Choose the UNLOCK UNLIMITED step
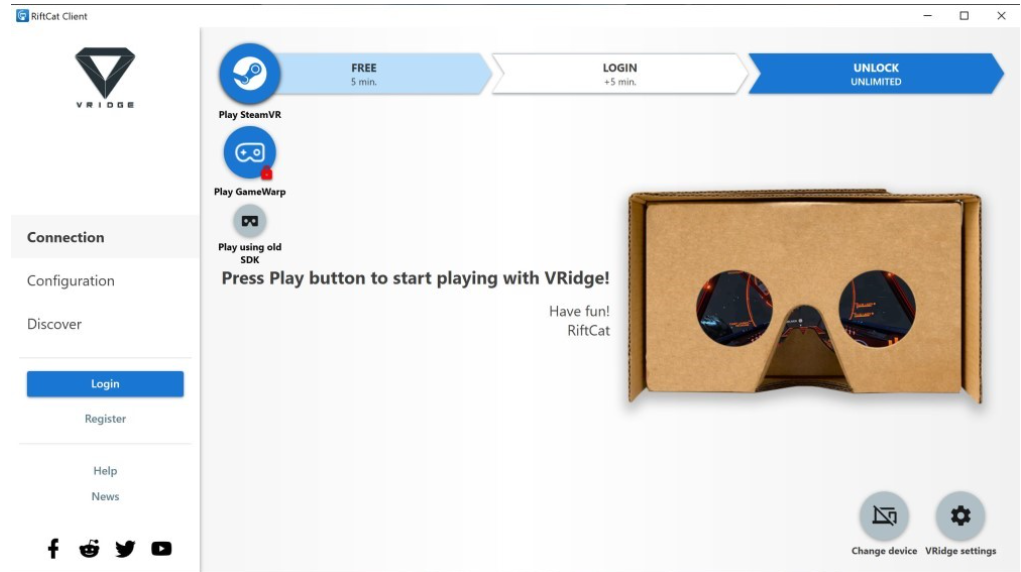1021x572 pixels. 876,74
